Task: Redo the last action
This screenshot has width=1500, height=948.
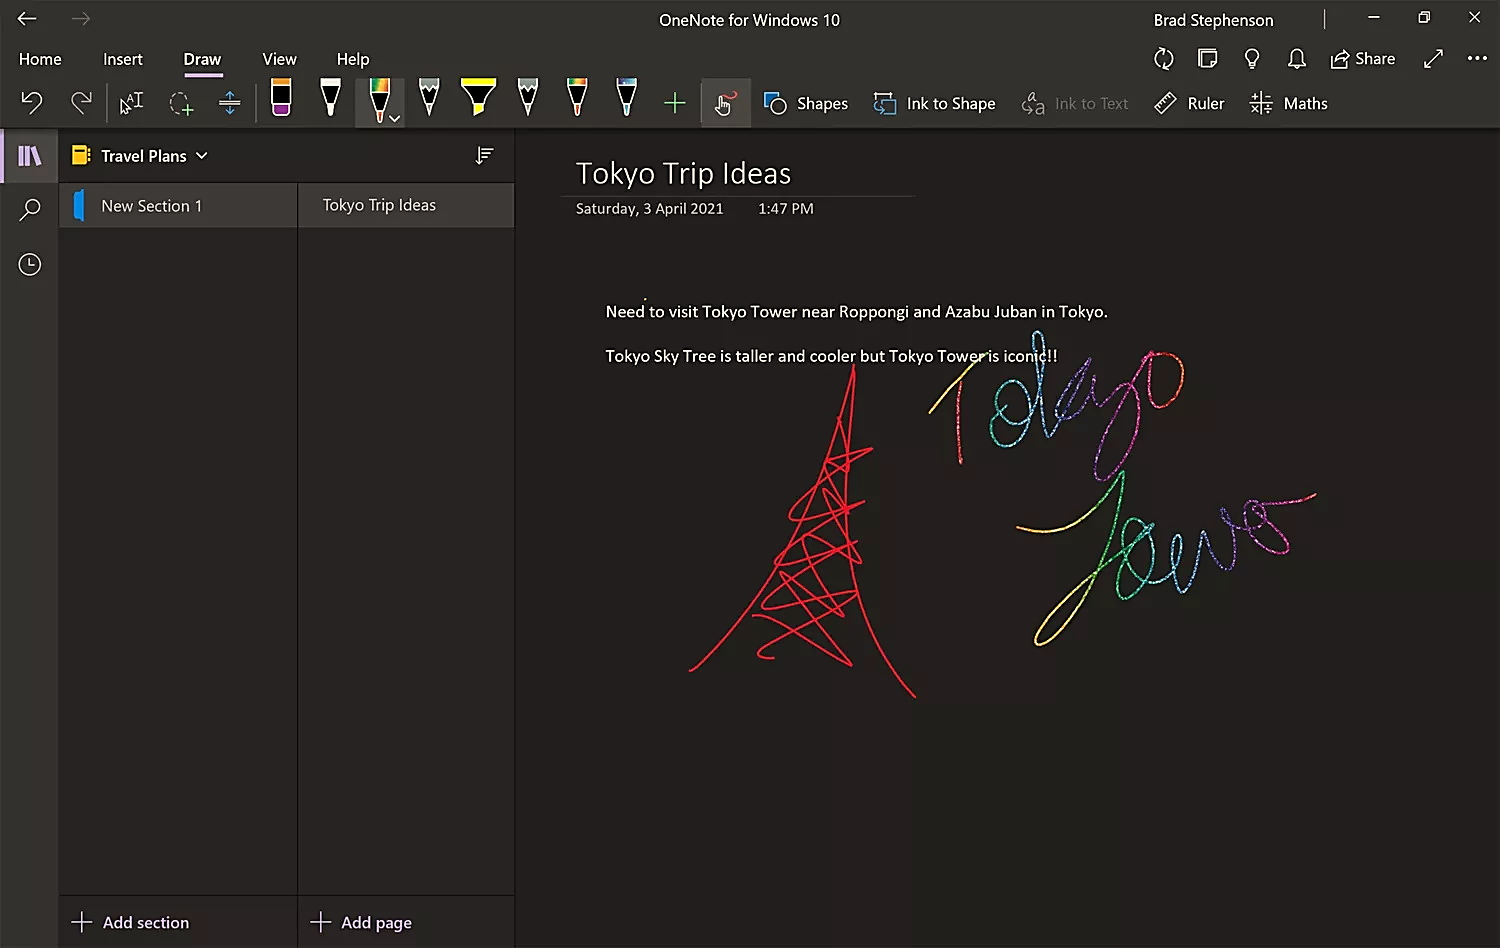Action: click(x=81, y=102)
